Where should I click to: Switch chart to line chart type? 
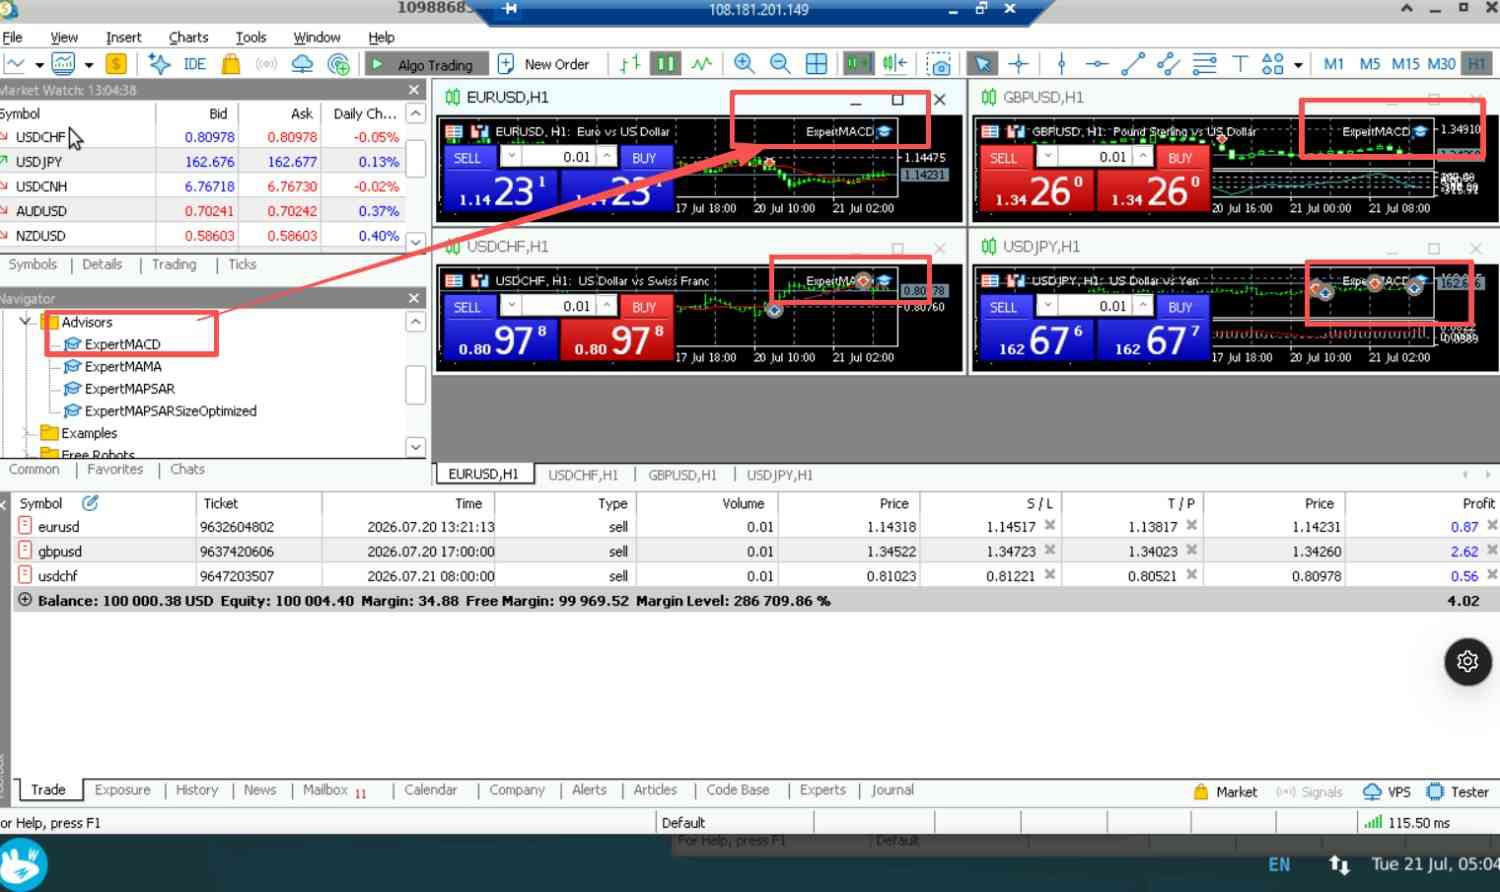tap(702, 64)
